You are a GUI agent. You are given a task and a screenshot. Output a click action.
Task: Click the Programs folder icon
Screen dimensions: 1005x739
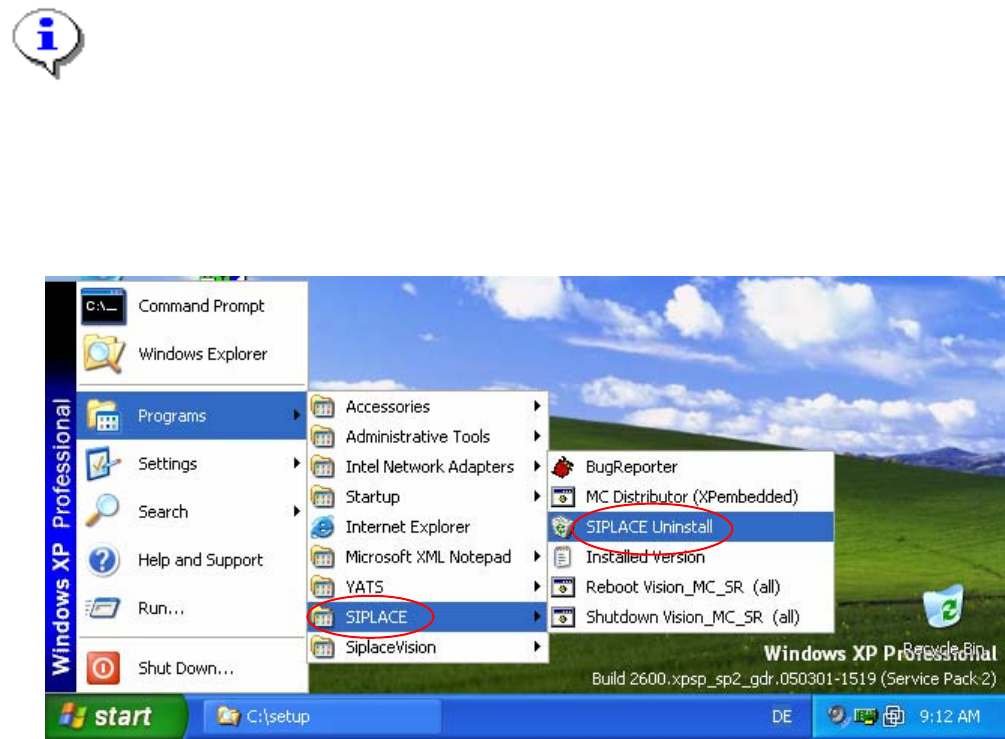click(103, 415)
